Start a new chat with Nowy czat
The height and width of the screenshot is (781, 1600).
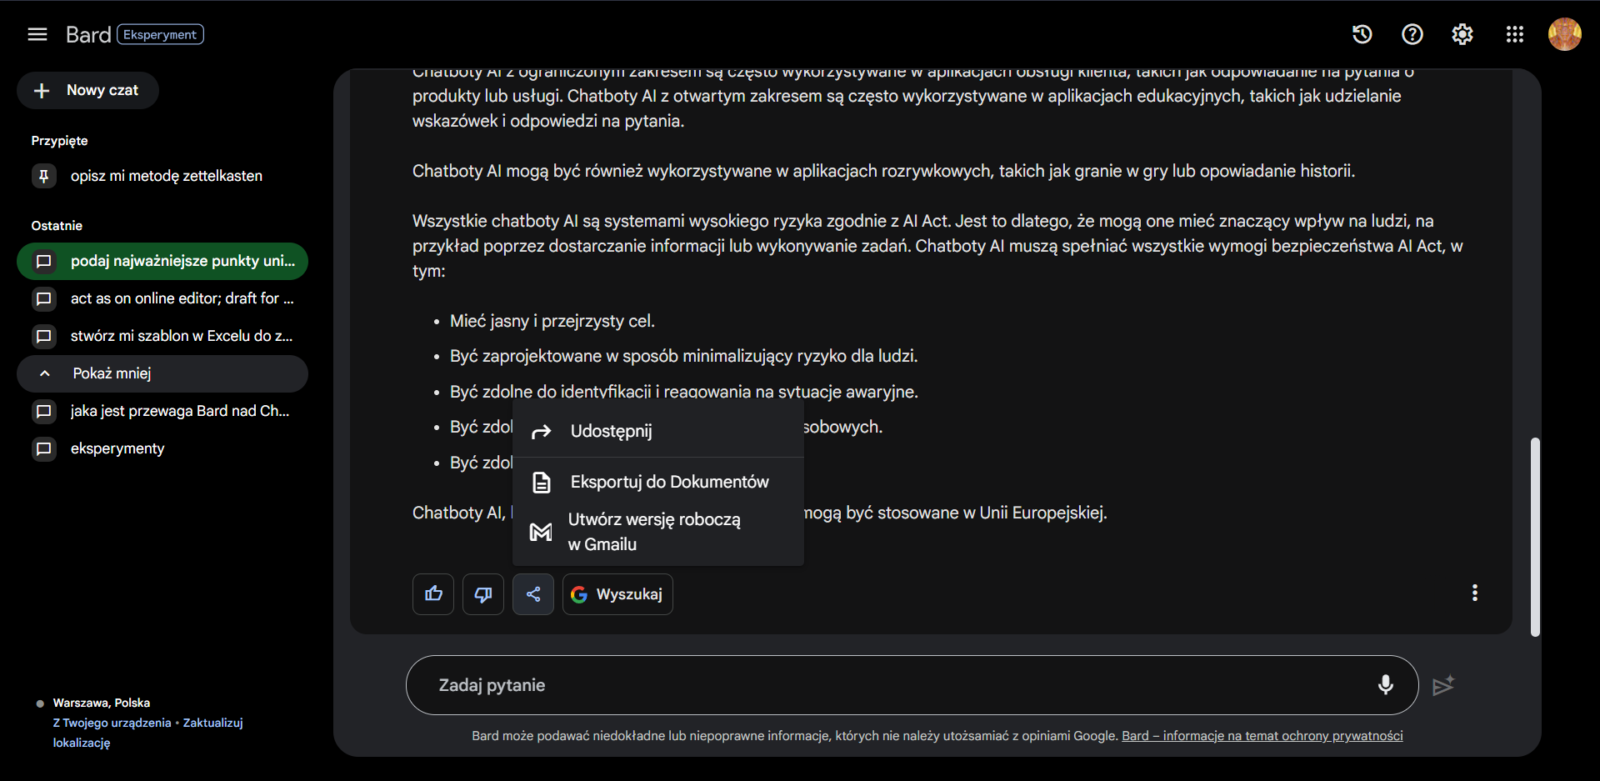88,90
